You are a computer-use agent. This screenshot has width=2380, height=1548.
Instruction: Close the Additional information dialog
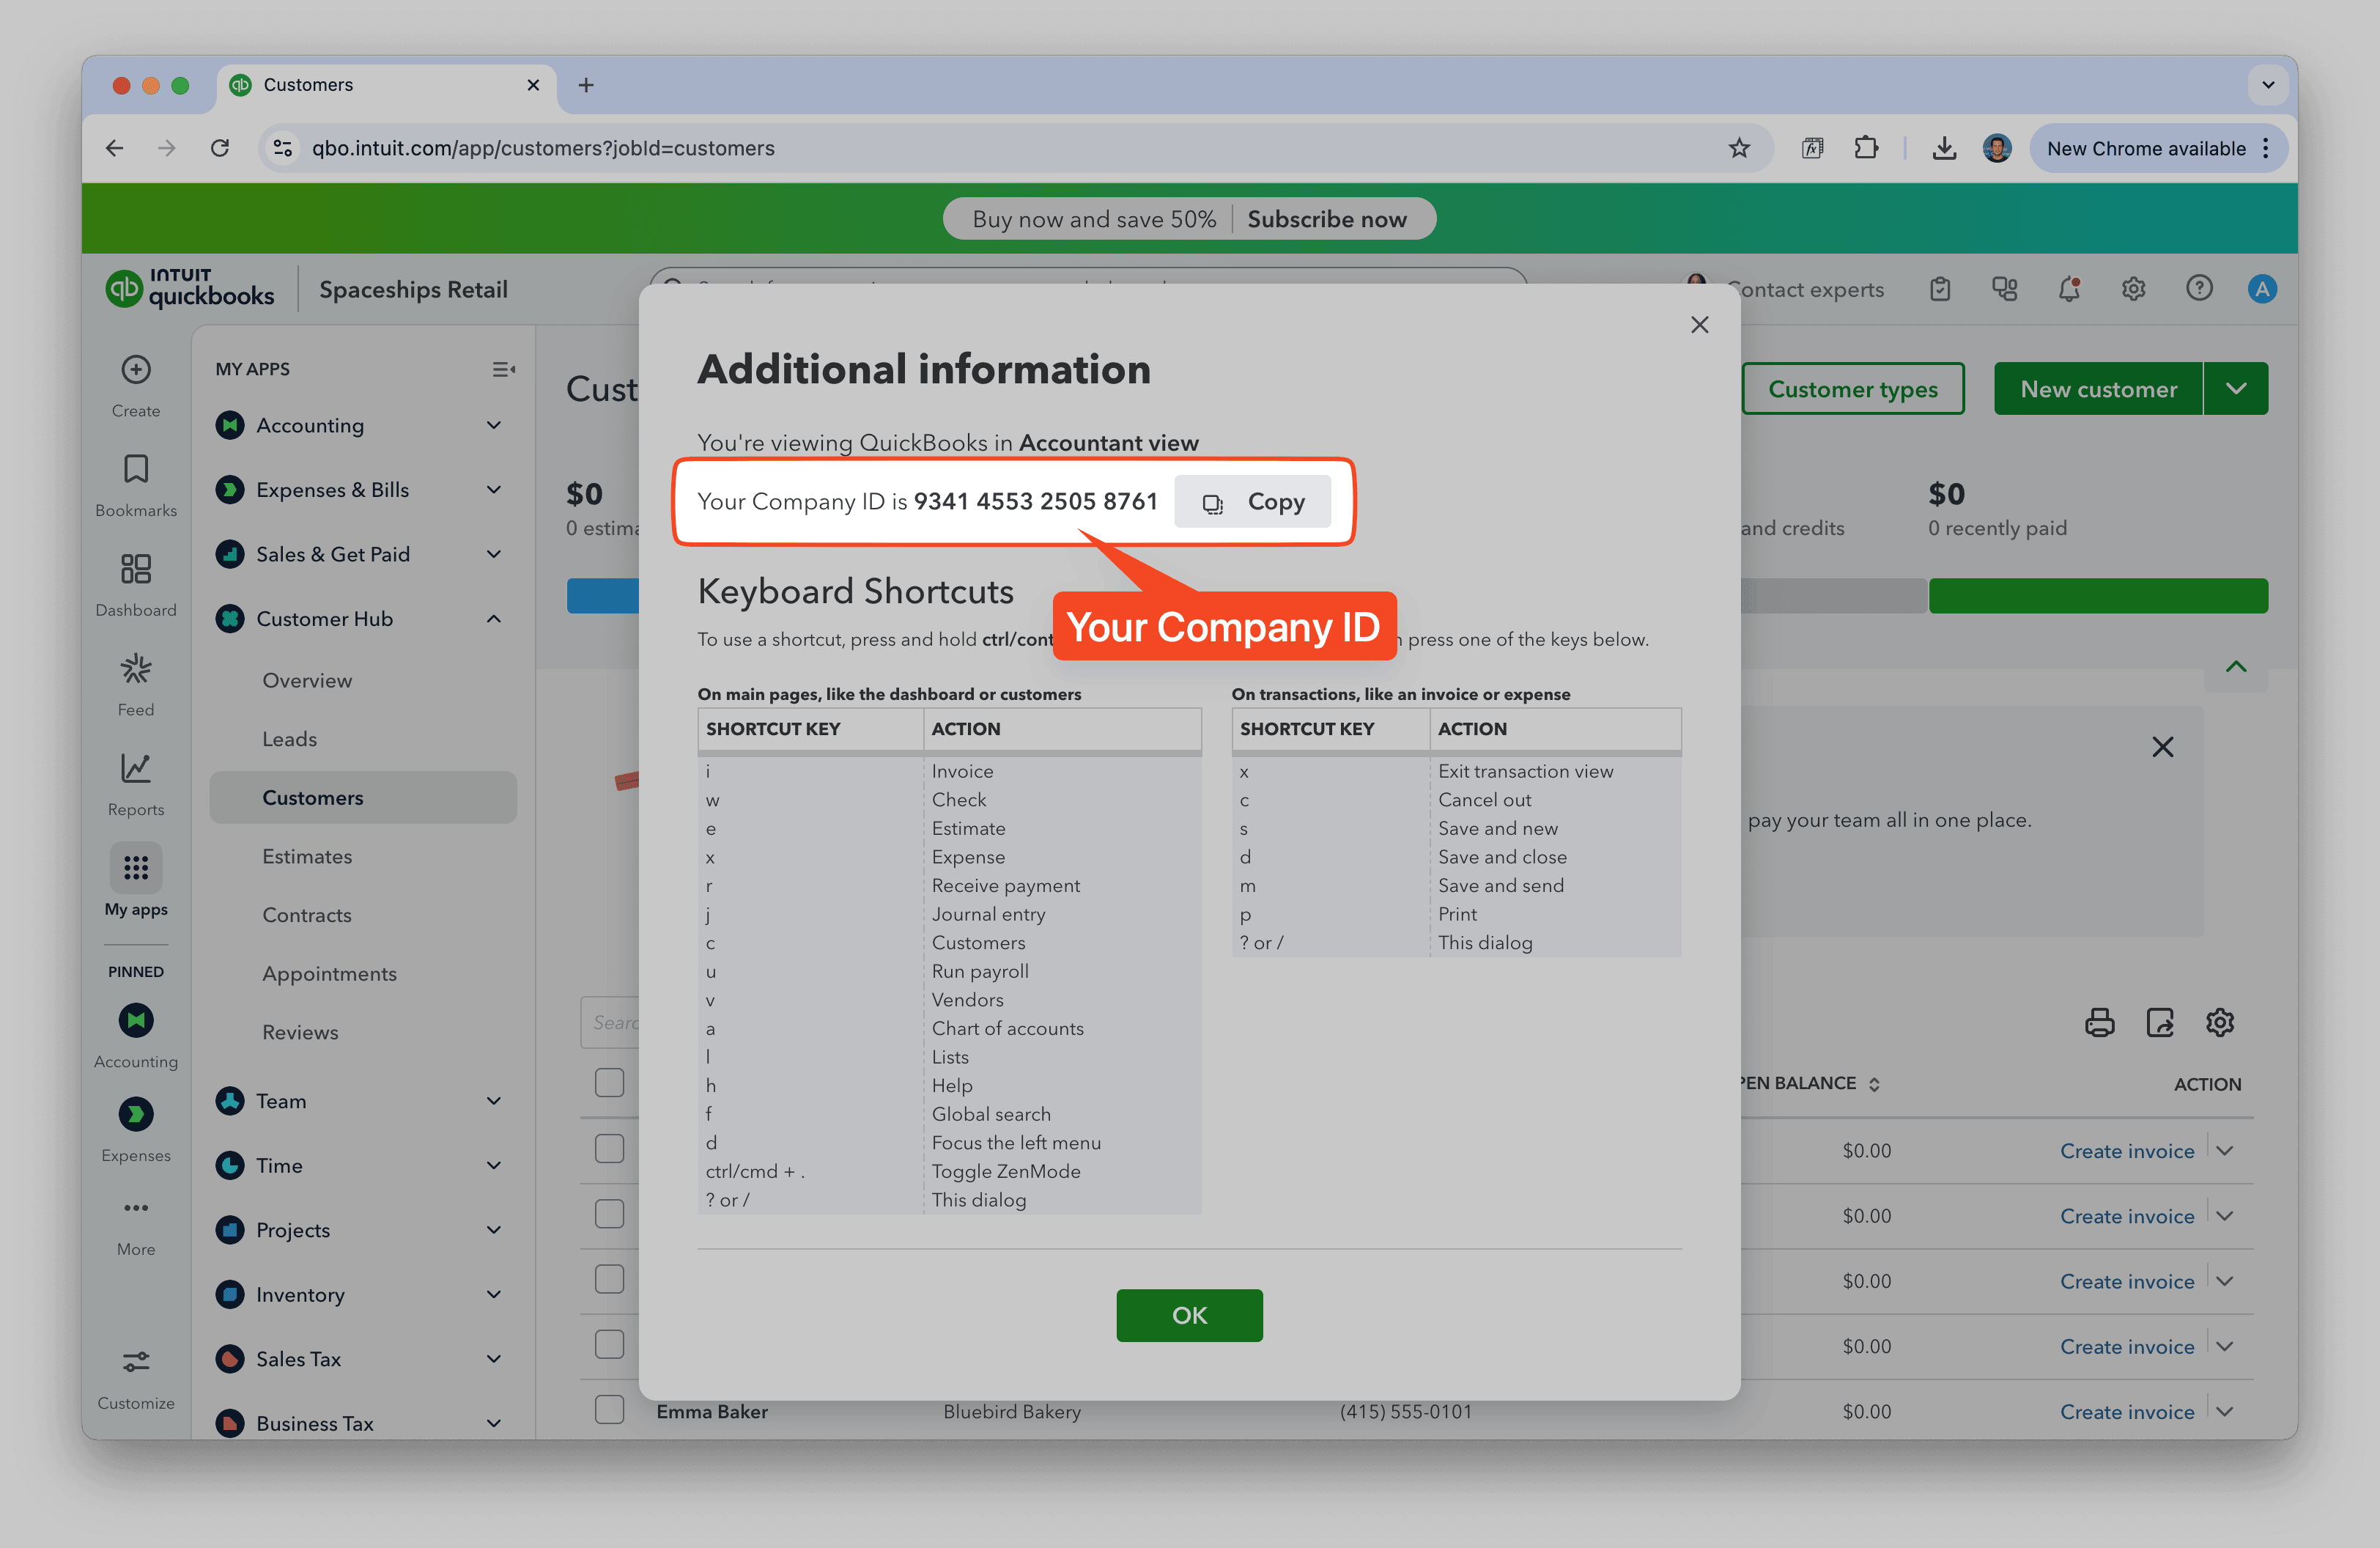click(x=1700, y=325)
